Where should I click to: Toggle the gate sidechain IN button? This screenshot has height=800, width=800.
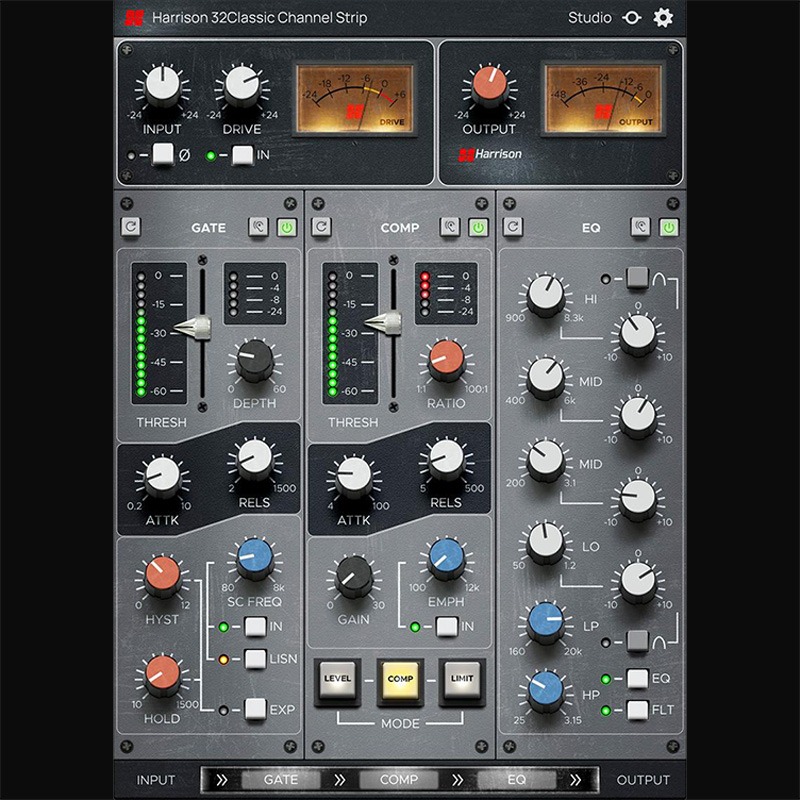[255, 627]
